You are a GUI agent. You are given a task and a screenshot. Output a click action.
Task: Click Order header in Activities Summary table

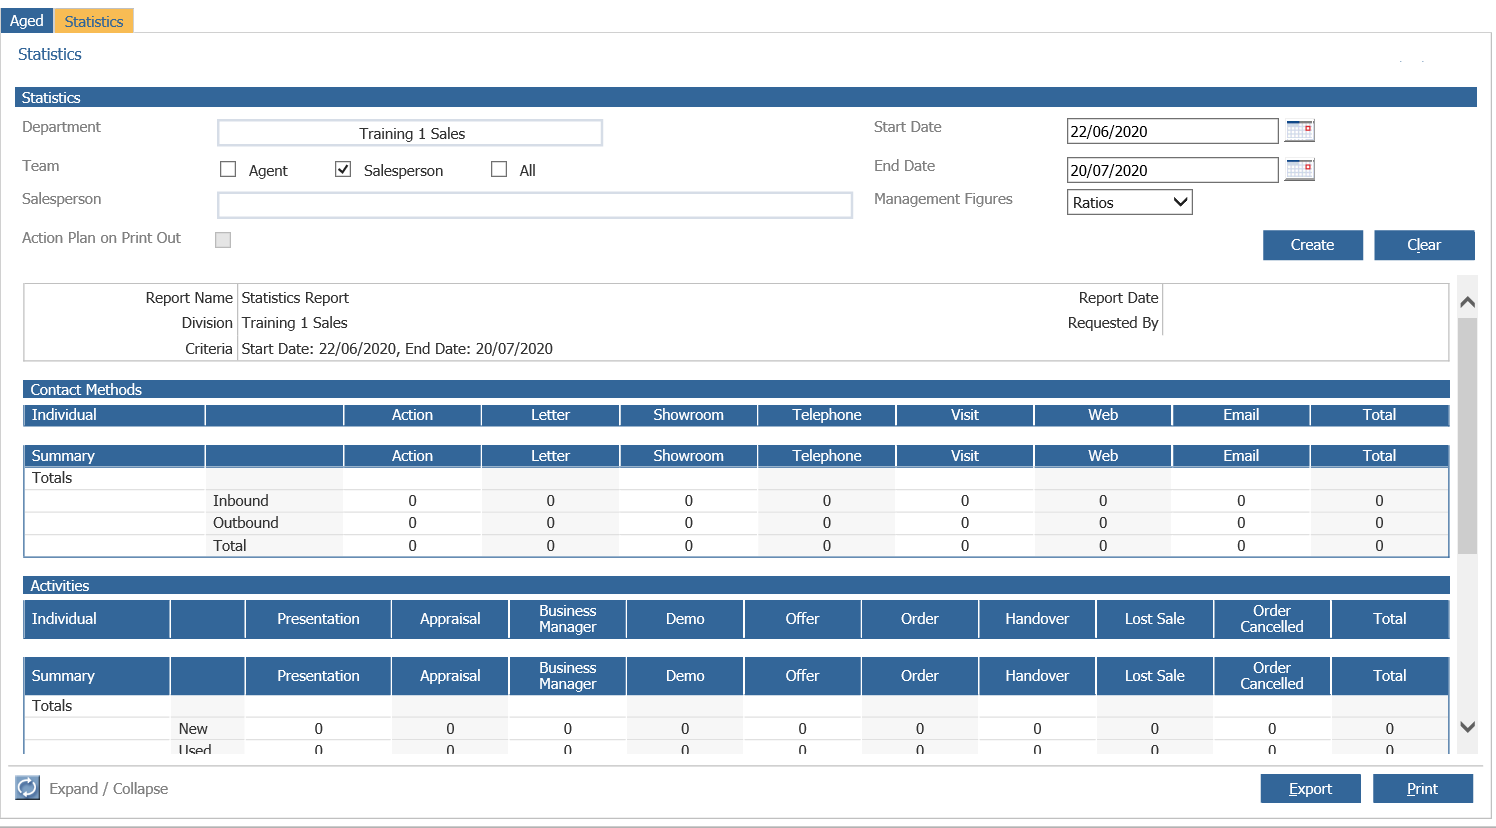(919, 676)
